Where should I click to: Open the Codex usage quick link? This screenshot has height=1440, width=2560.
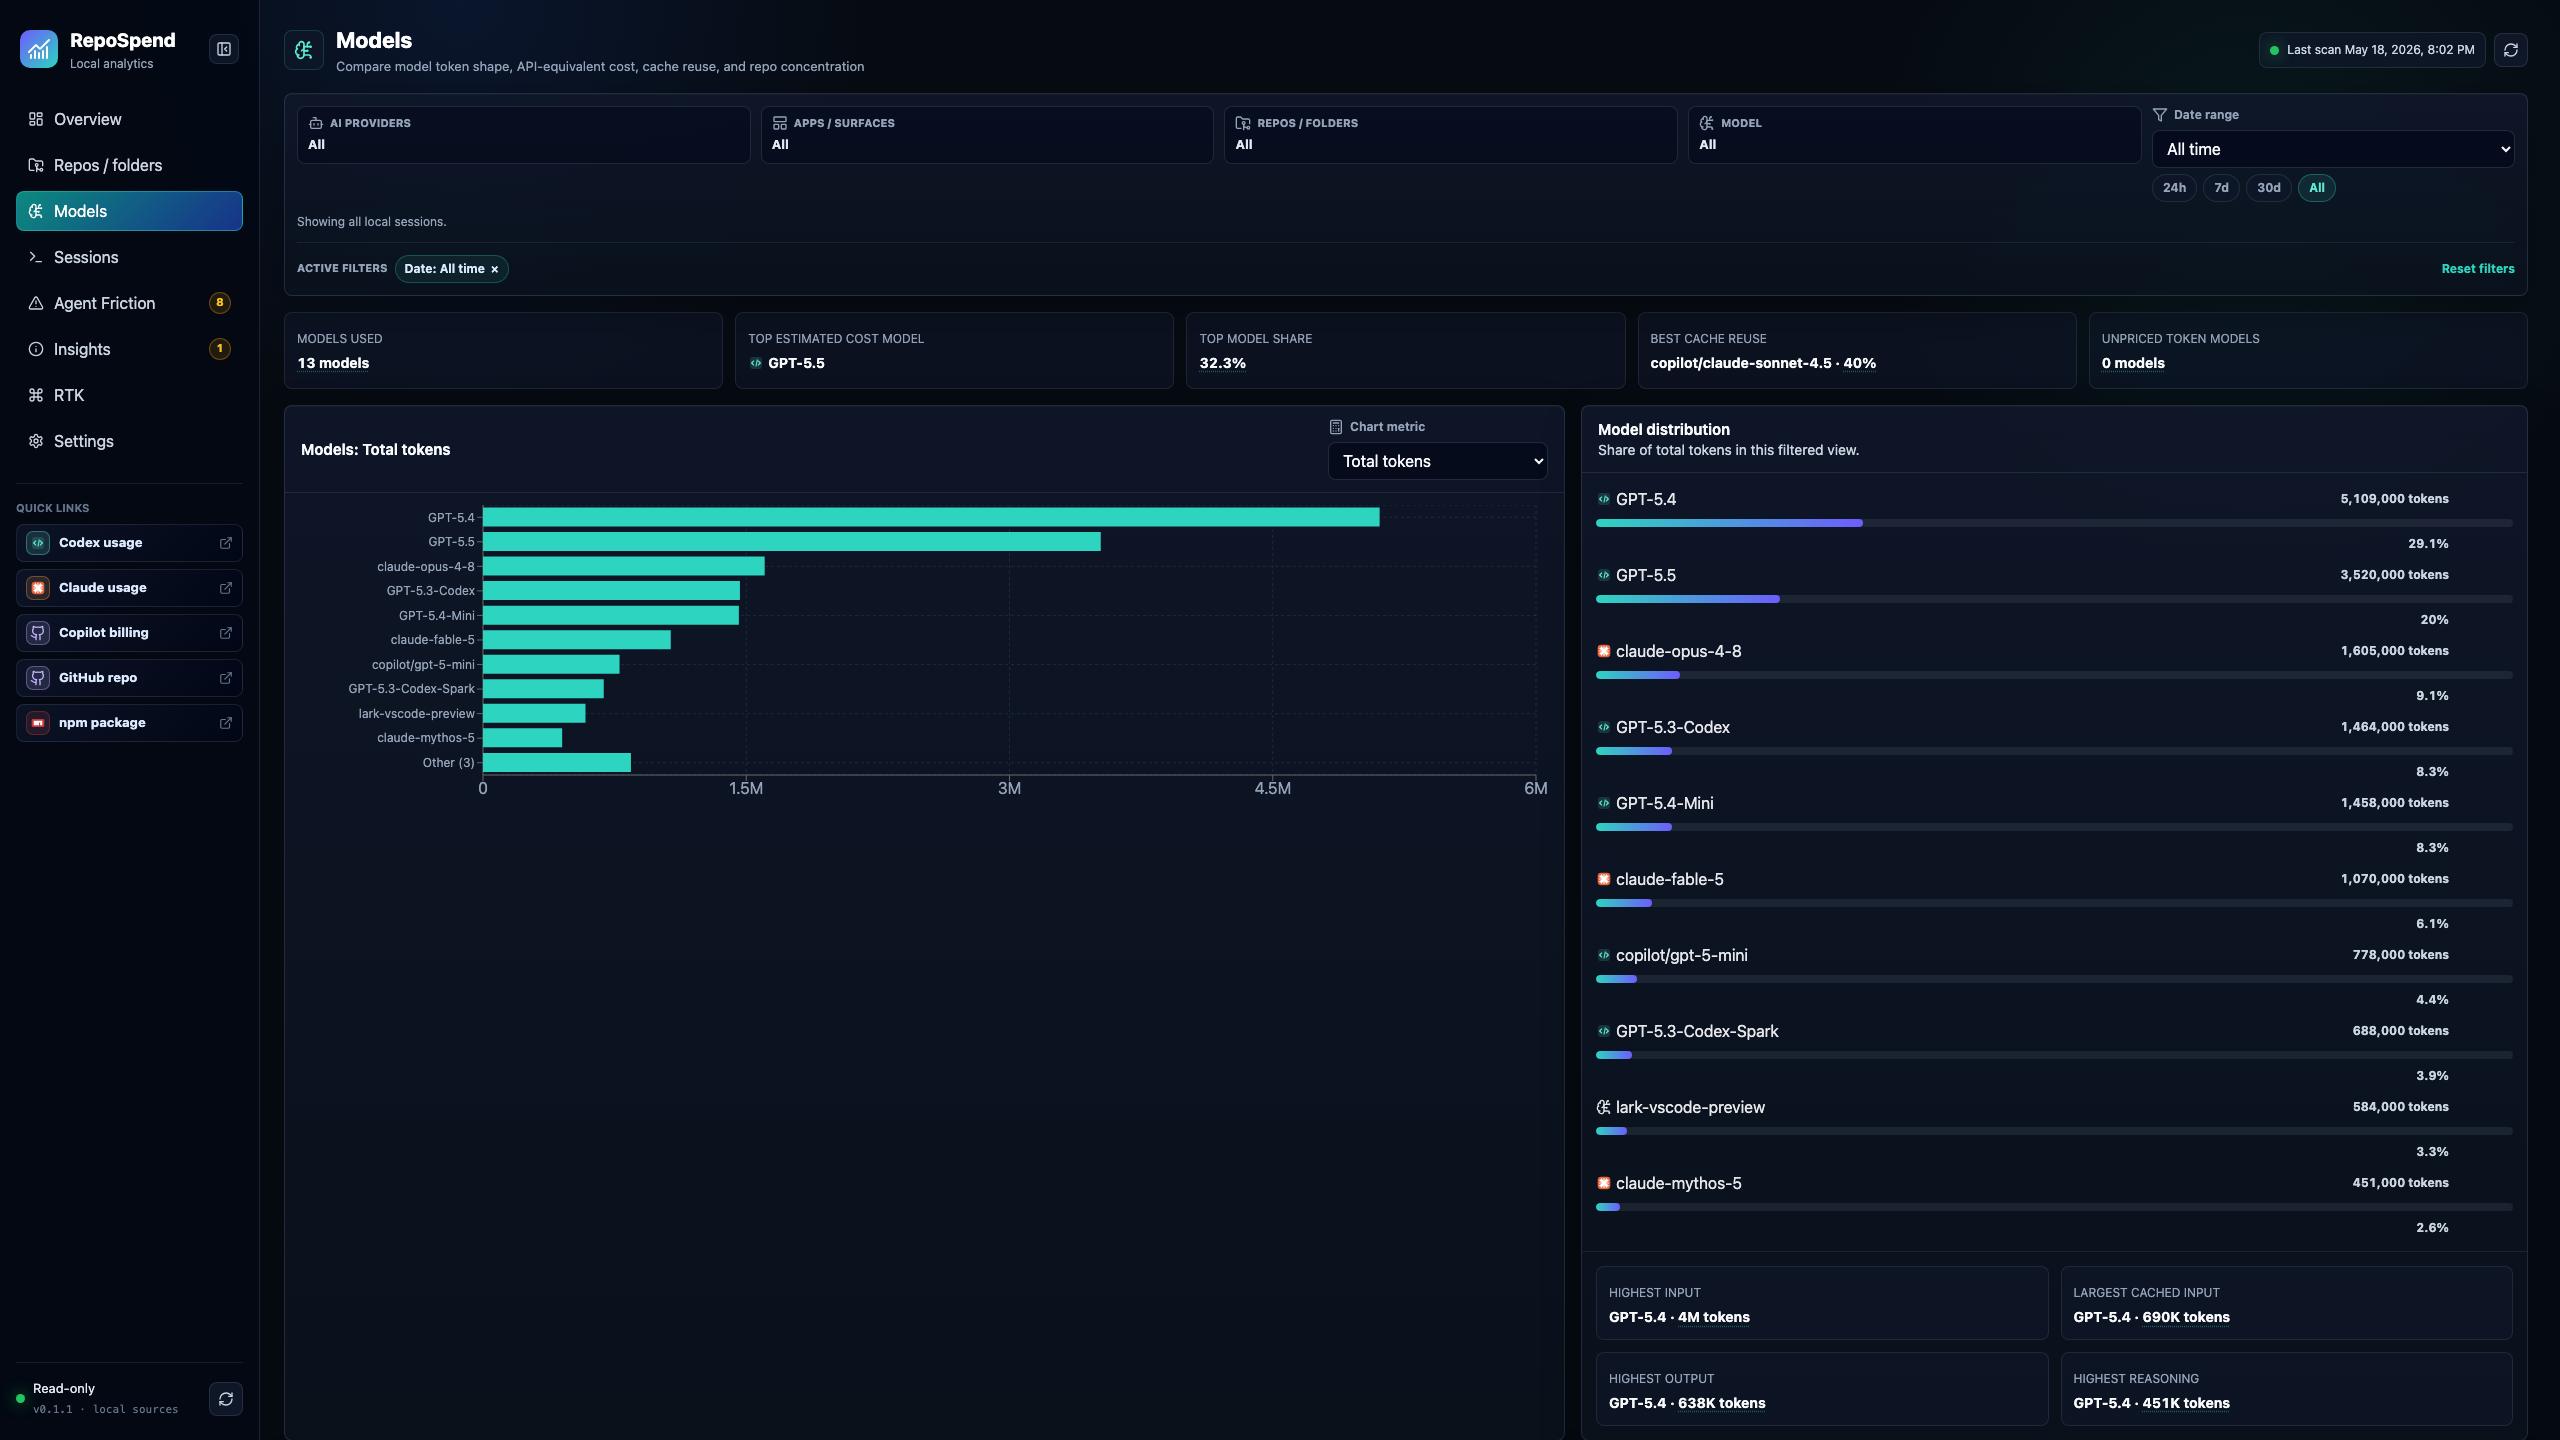pyautogui.click(x=129, y=543)
